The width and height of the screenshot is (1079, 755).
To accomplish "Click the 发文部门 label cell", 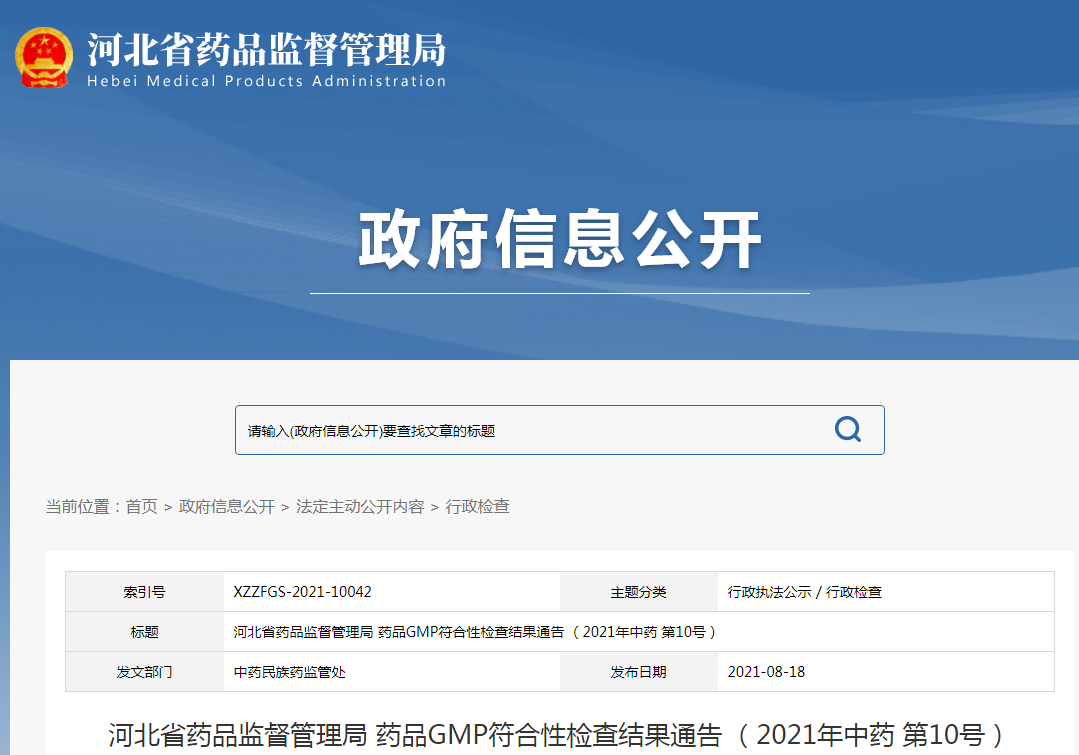I will pos(145,672).
